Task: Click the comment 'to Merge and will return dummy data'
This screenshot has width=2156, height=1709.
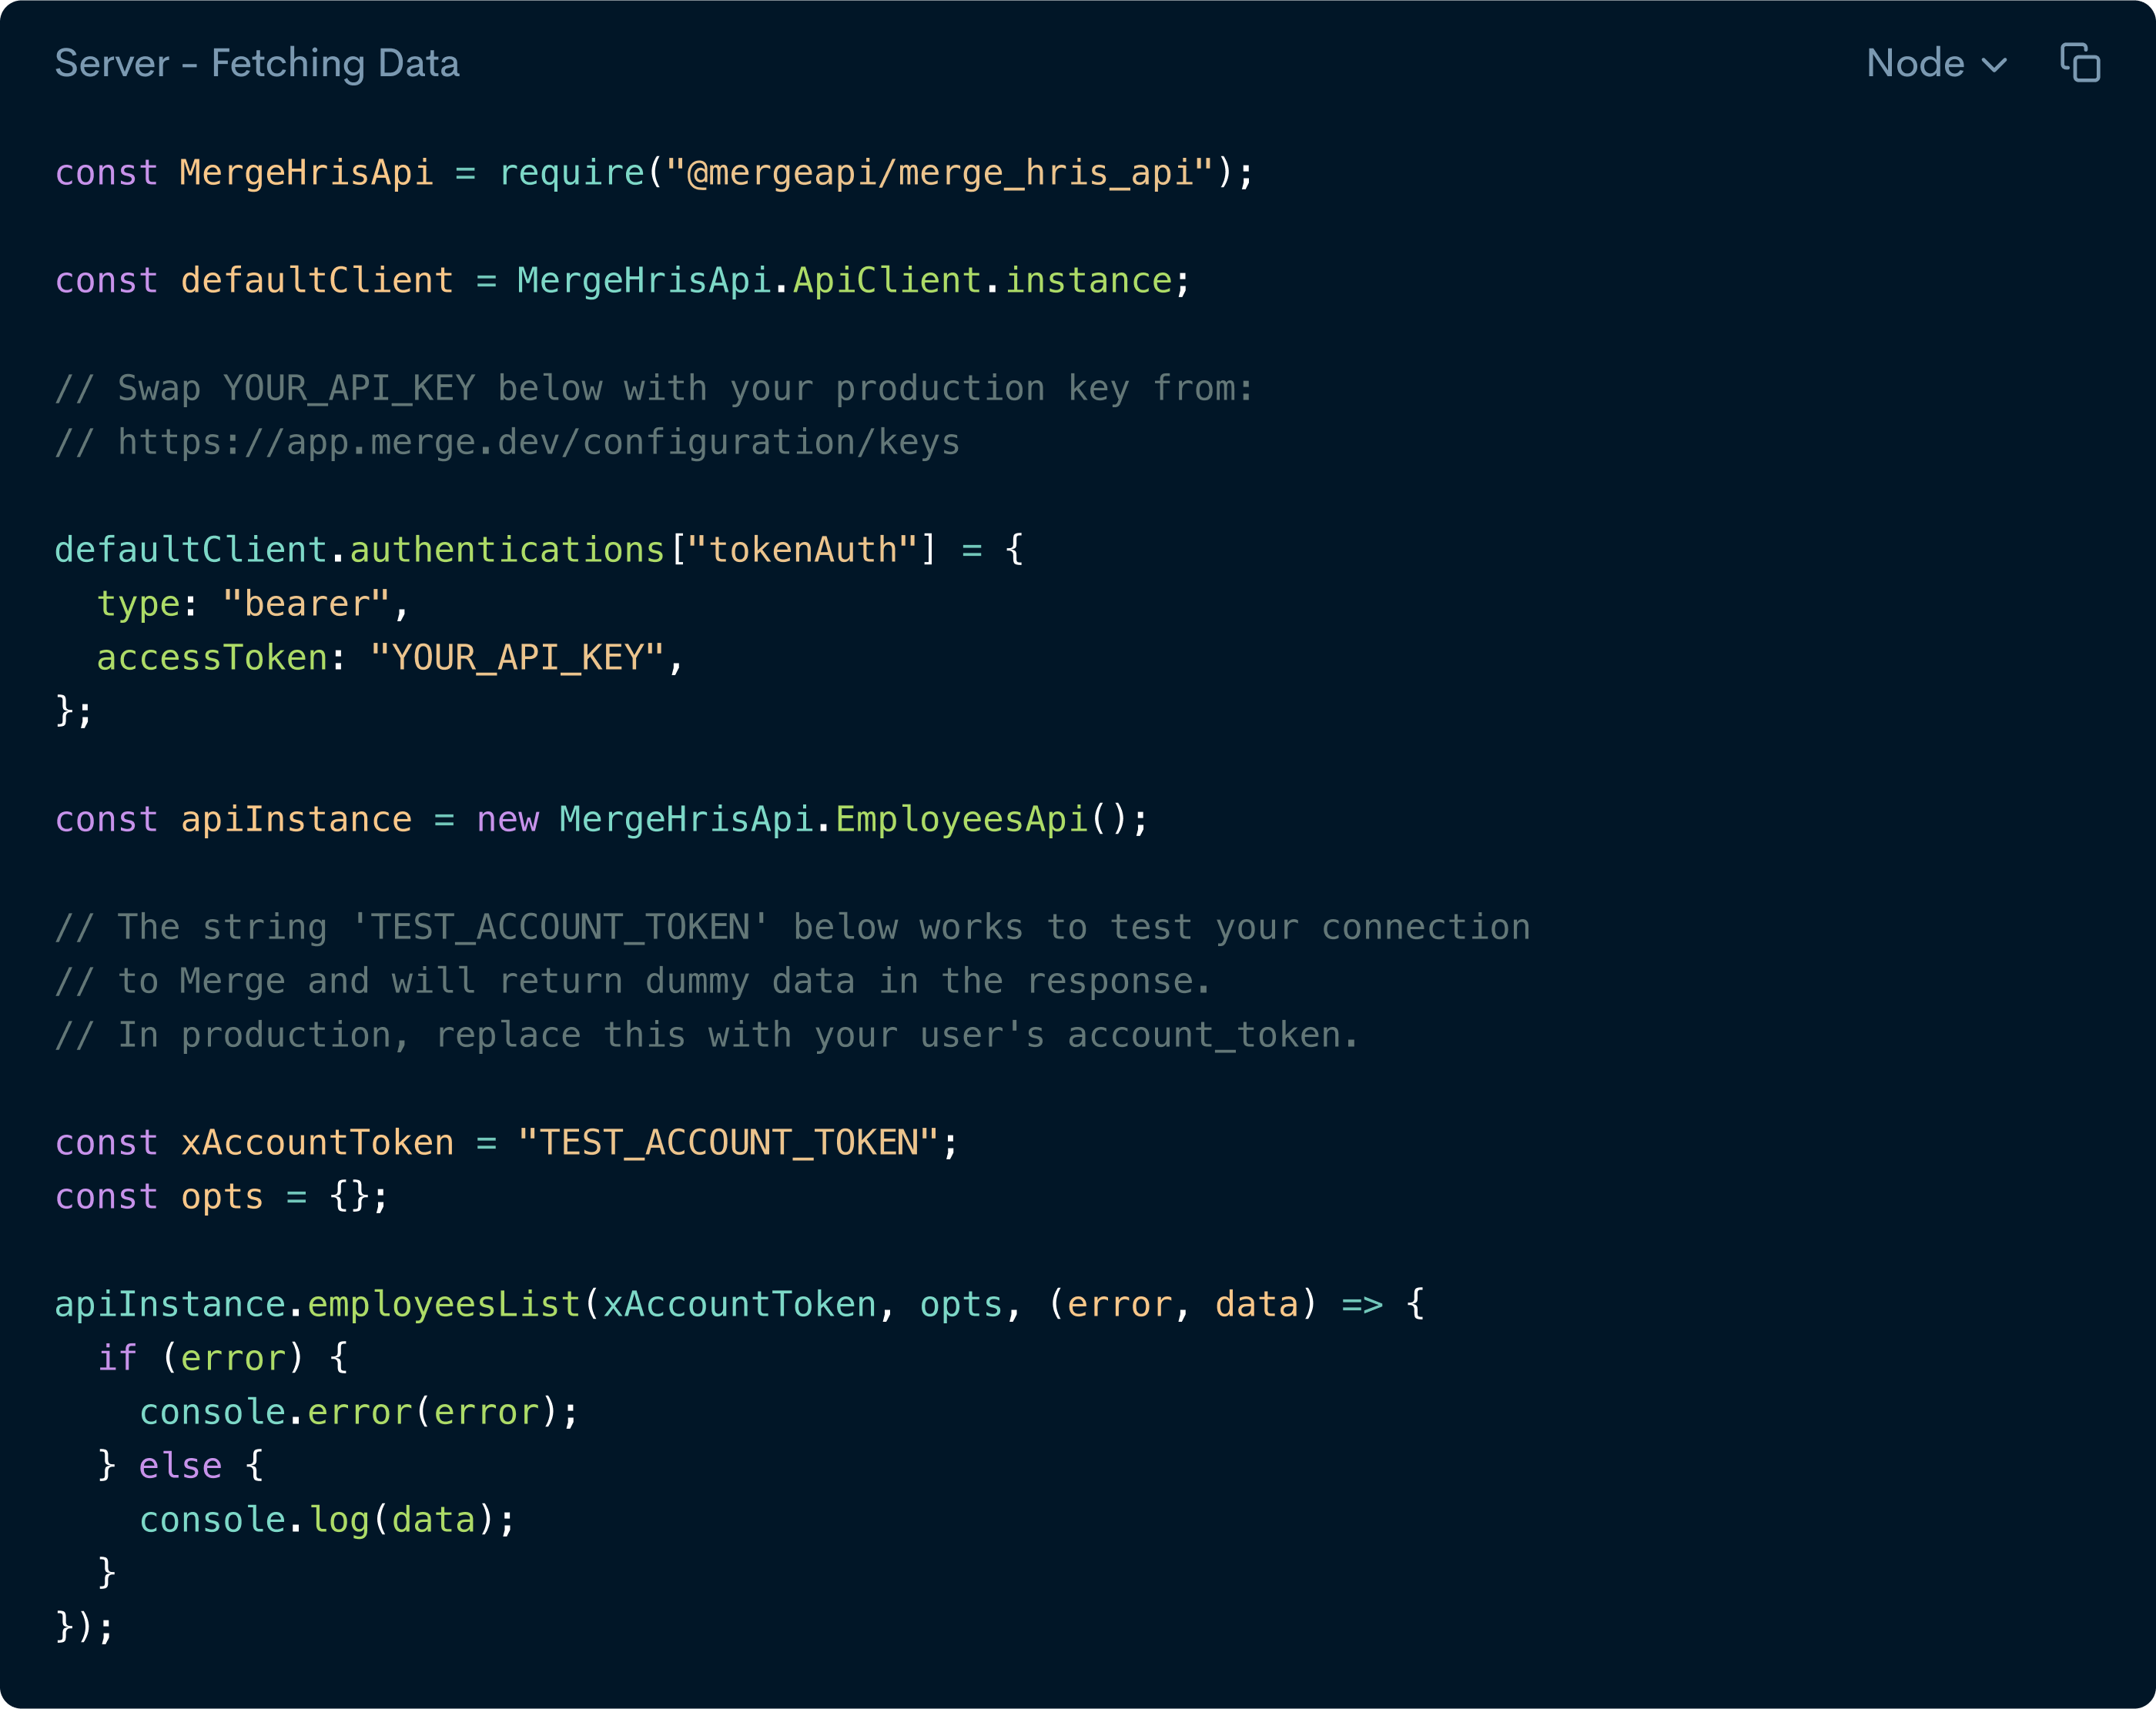Action: pyautogui.click(x=633, y=981)
